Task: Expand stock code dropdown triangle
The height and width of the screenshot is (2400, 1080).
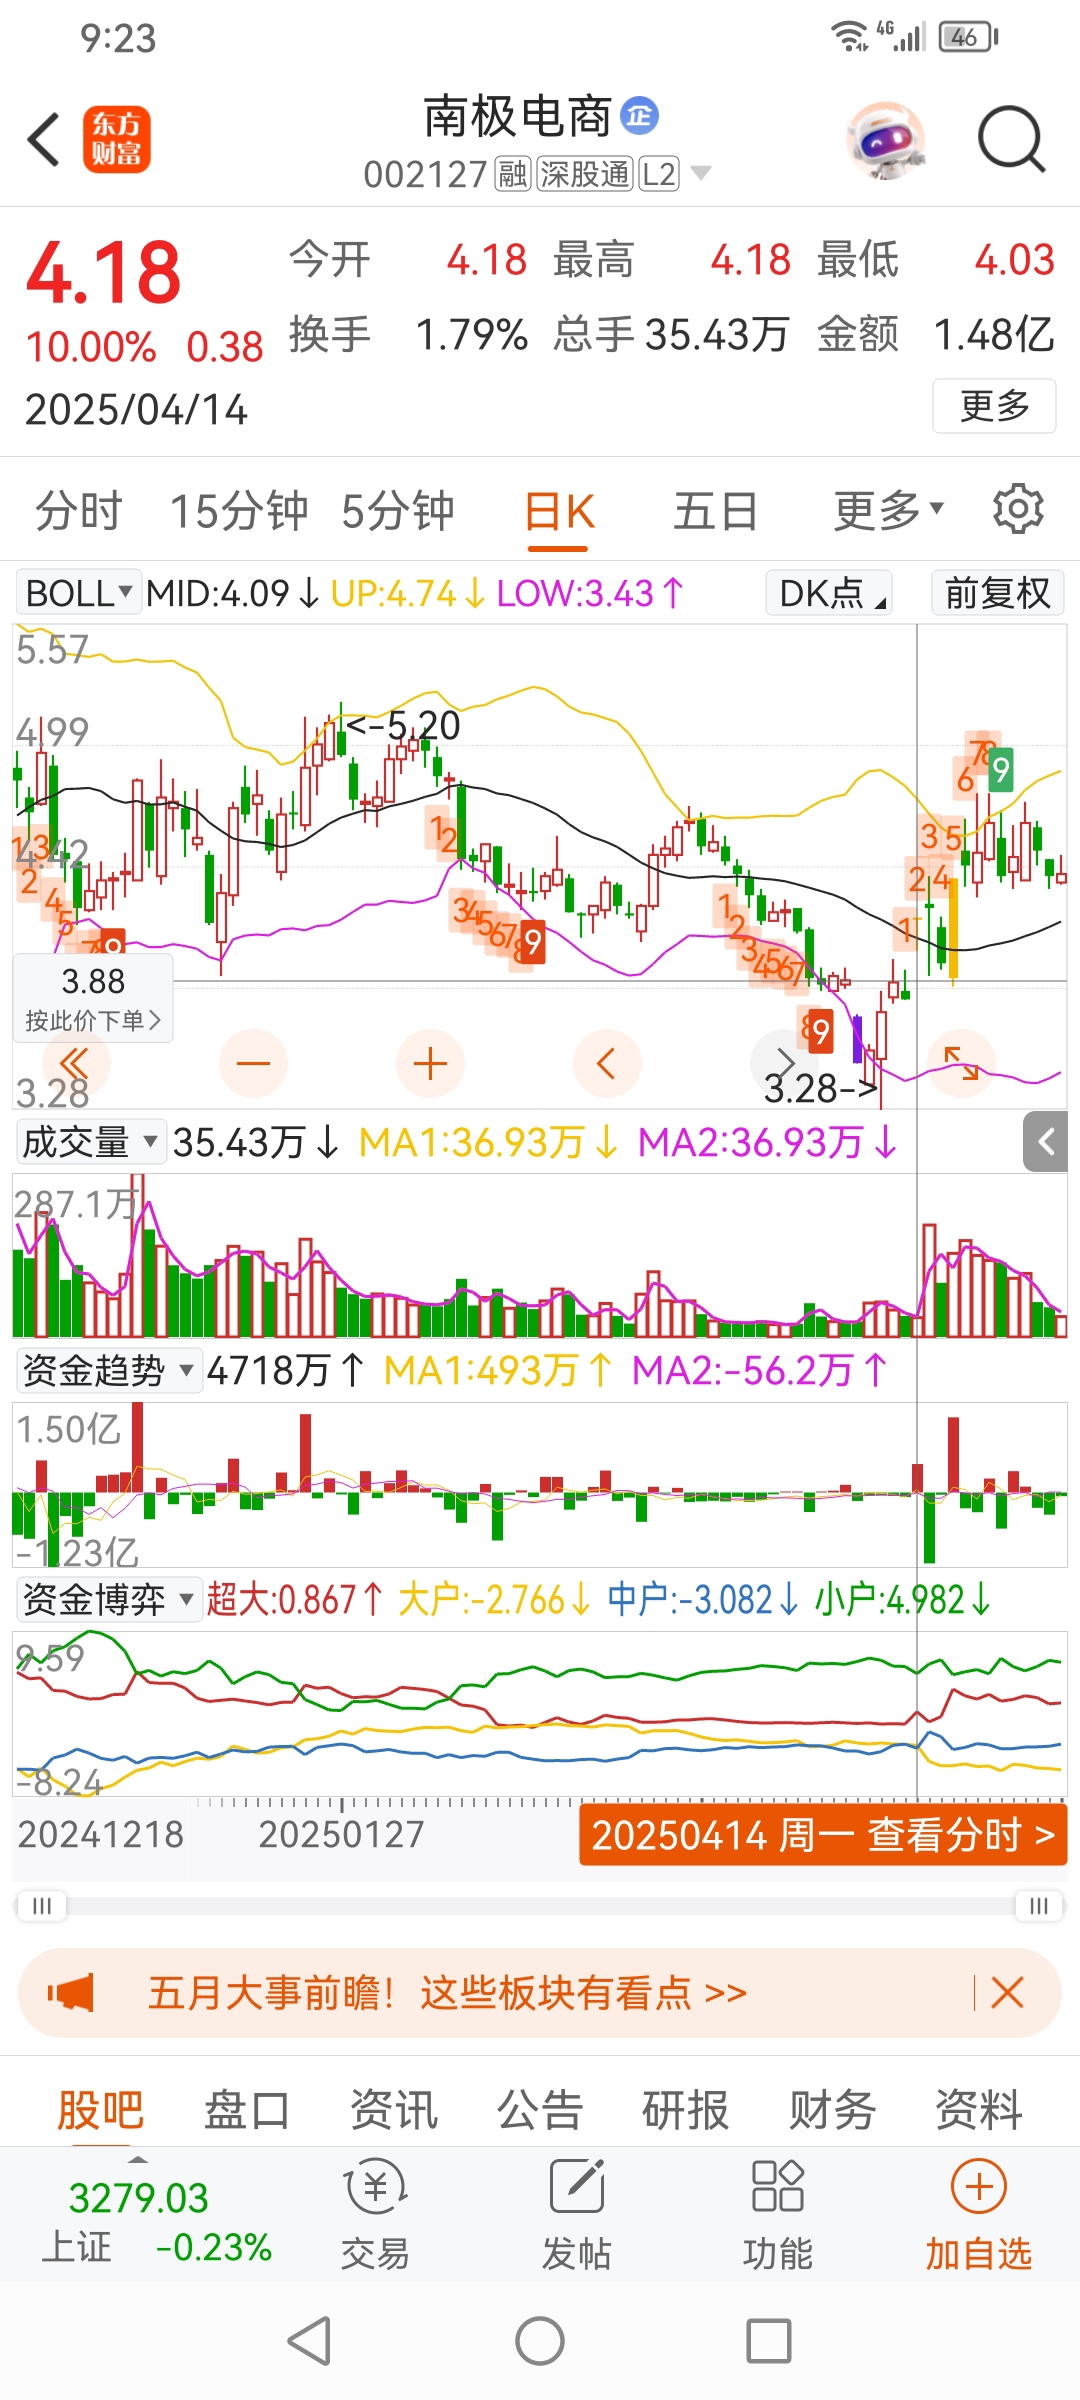Action: click(701, 174)
